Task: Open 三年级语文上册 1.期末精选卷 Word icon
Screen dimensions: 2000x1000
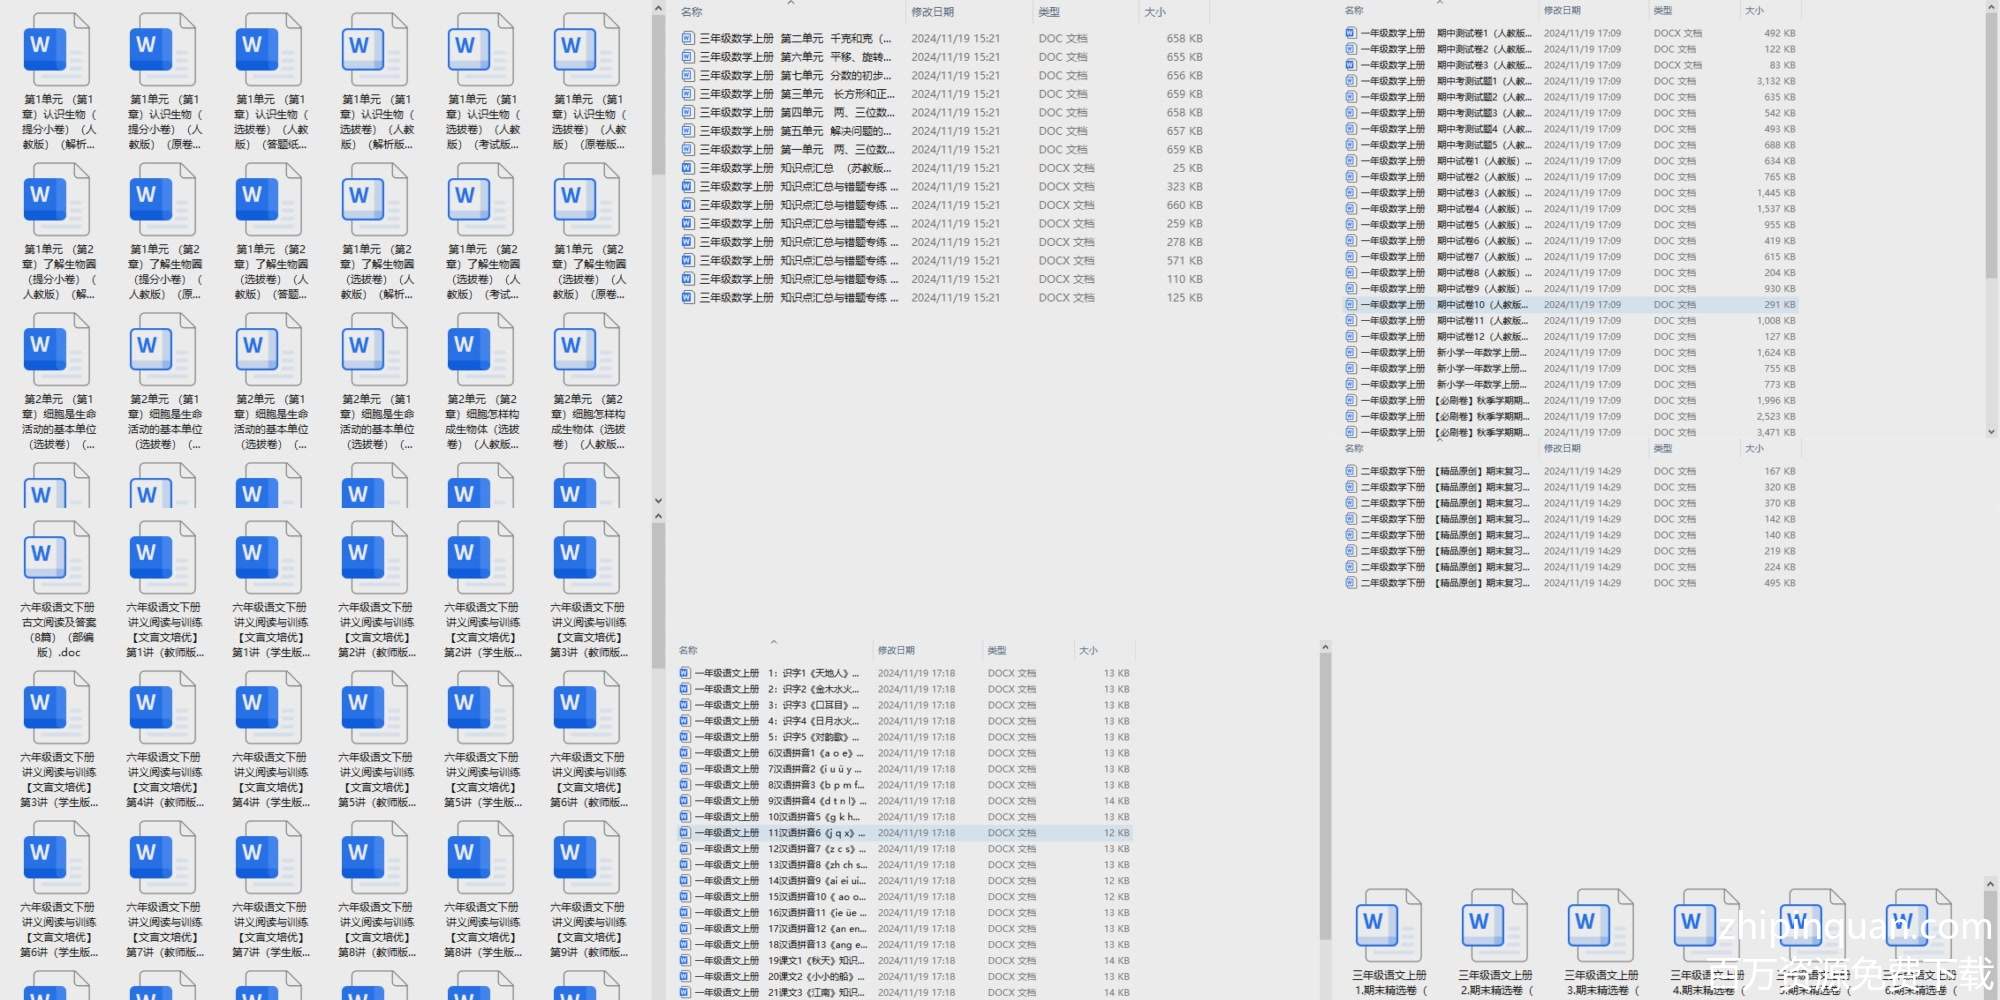Action: (x=1389, y=926)
